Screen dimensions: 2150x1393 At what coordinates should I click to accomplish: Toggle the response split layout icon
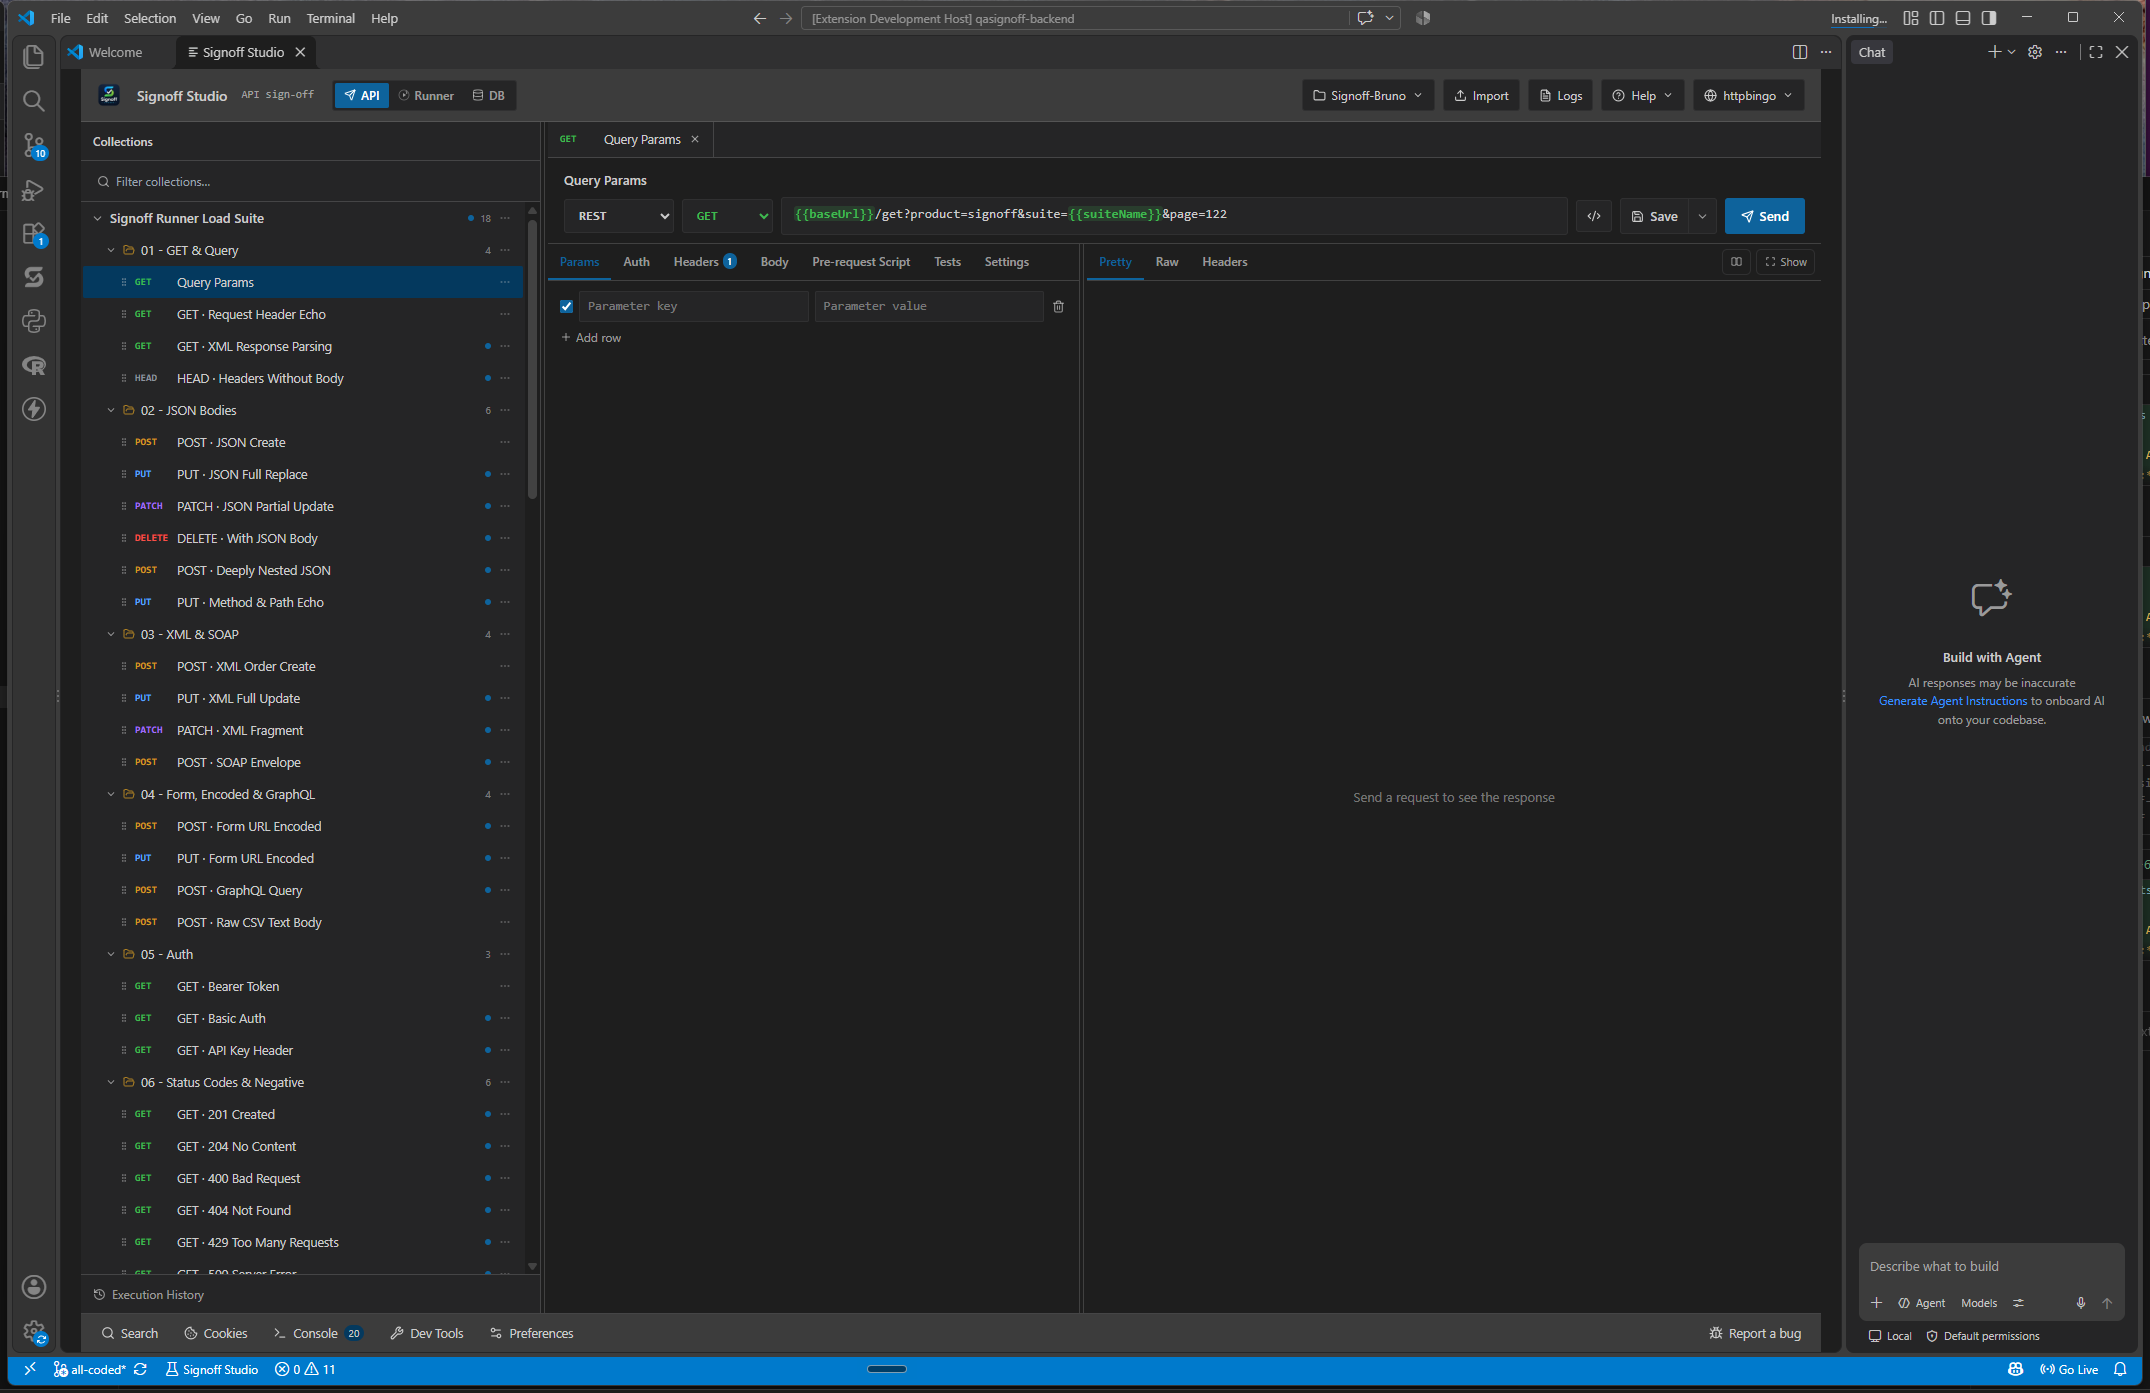[x=1736, y=262]
